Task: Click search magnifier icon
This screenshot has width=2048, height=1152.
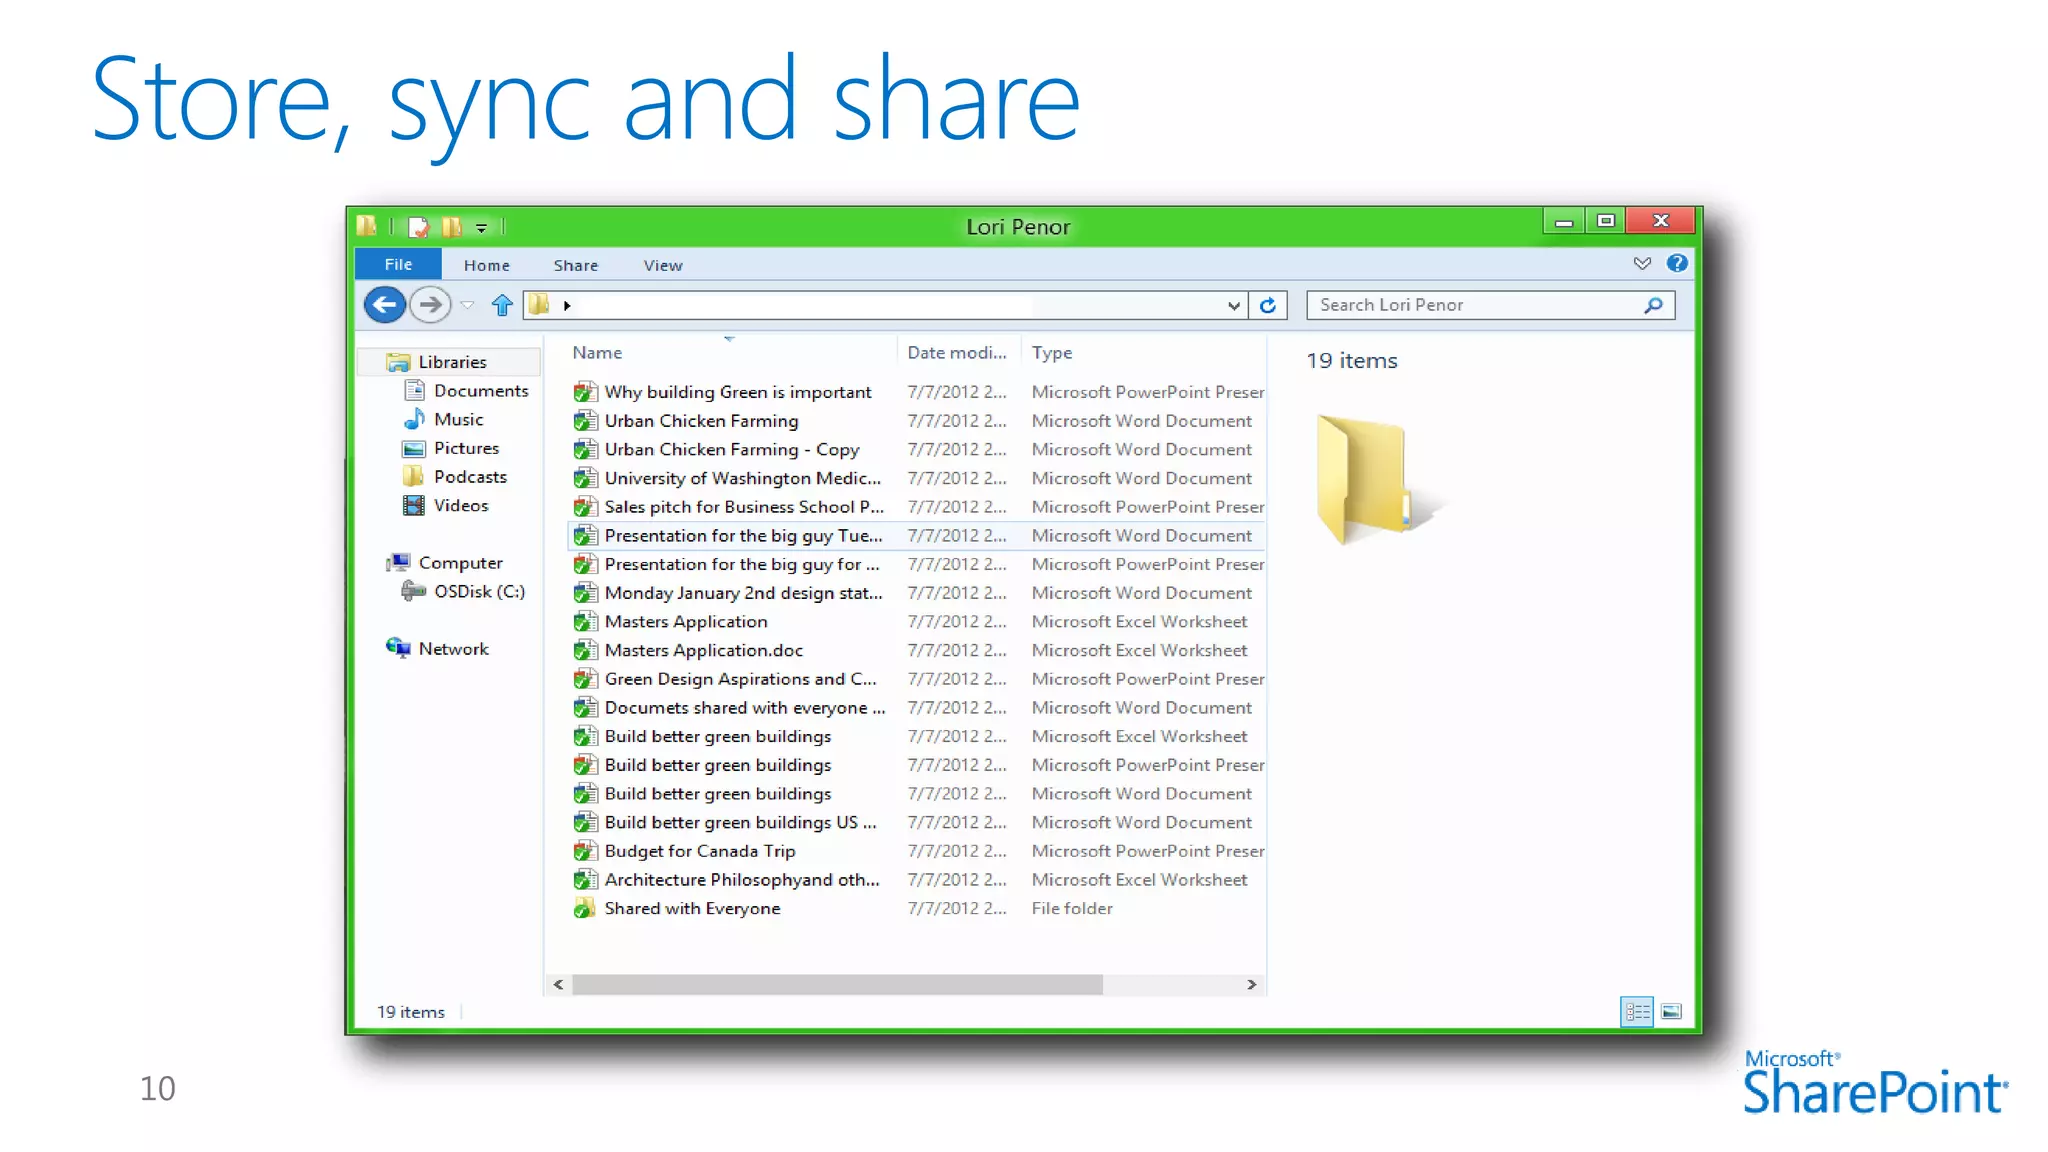Action: (1653, 305)
